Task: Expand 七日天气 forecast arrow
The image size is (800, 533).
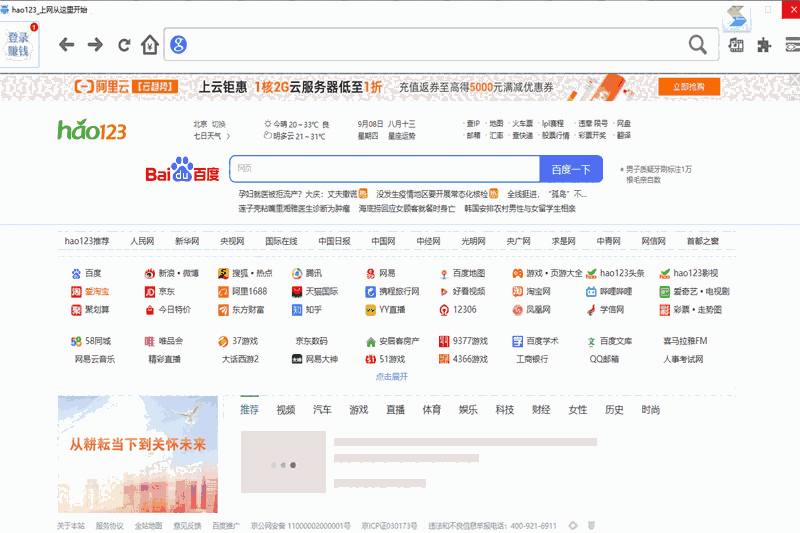Action: [x=228, y=136]
